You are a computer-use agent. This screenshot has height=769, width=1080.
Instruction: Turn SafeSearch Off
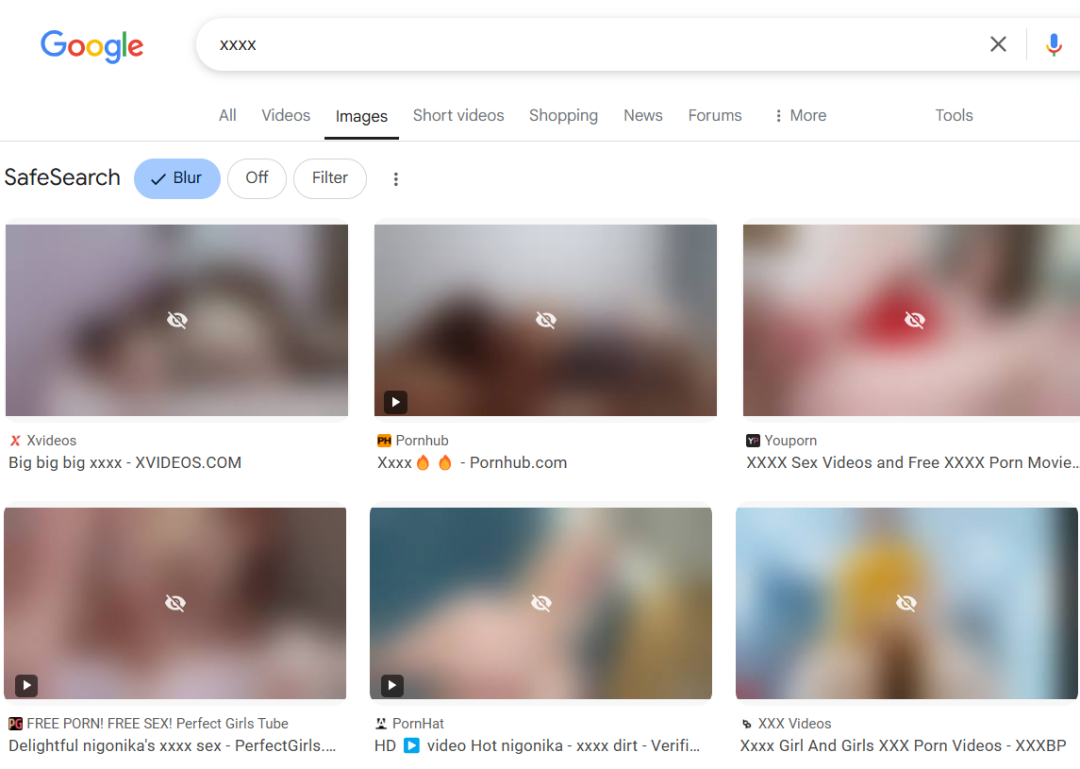pos(256,178)
